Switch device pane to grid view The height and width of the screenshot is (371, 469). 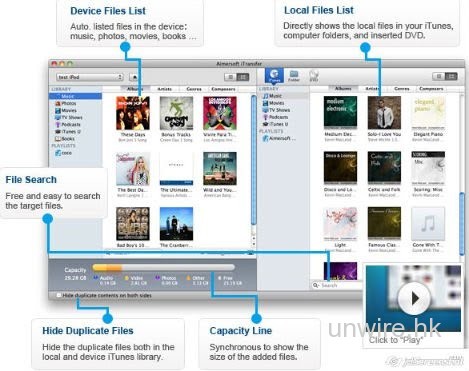coord(243,77)
